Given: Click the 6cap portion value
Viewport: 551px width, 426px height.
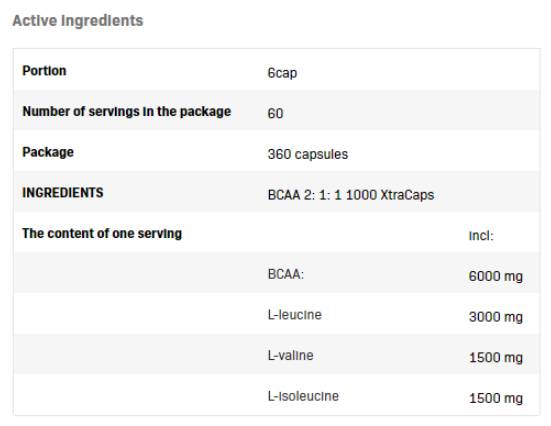Looking at the screenshot, I should coord(282,73).
